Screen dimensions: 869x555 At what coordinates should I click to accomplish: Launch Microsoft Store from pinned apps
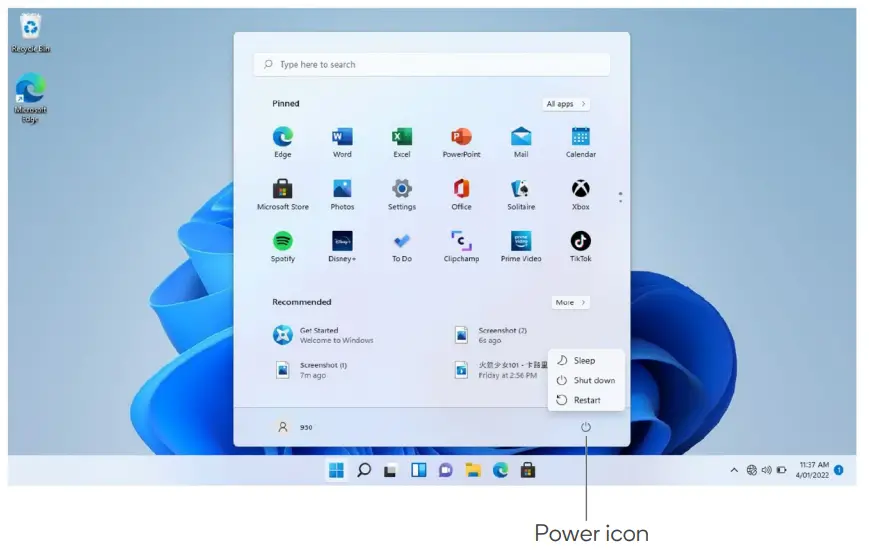pos(283,194)
